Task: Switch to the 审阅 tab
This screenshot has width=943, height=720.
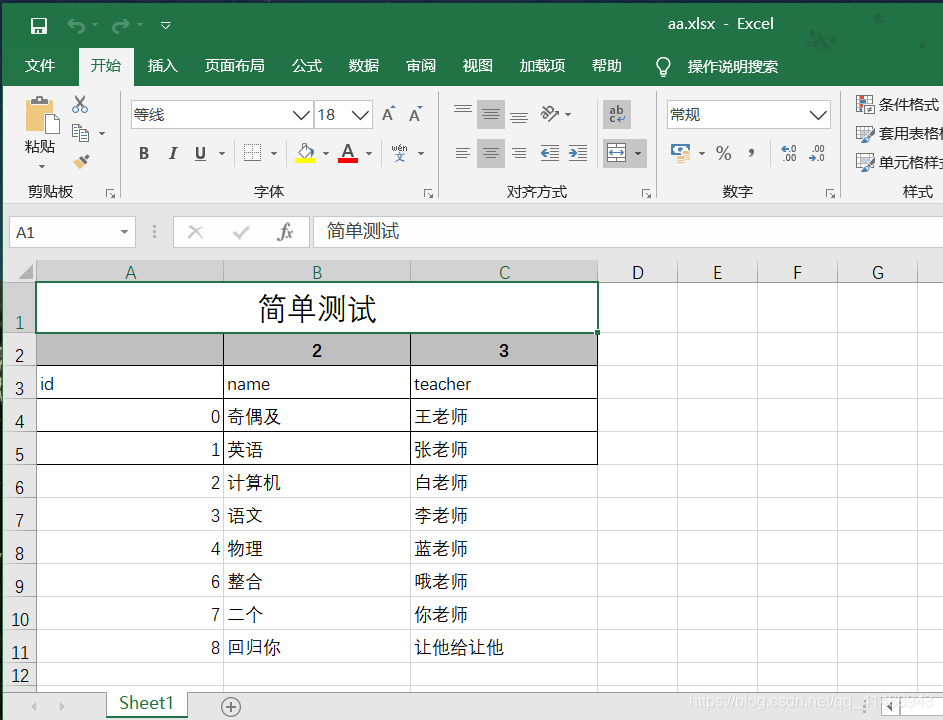Action: tap(421, 66)
